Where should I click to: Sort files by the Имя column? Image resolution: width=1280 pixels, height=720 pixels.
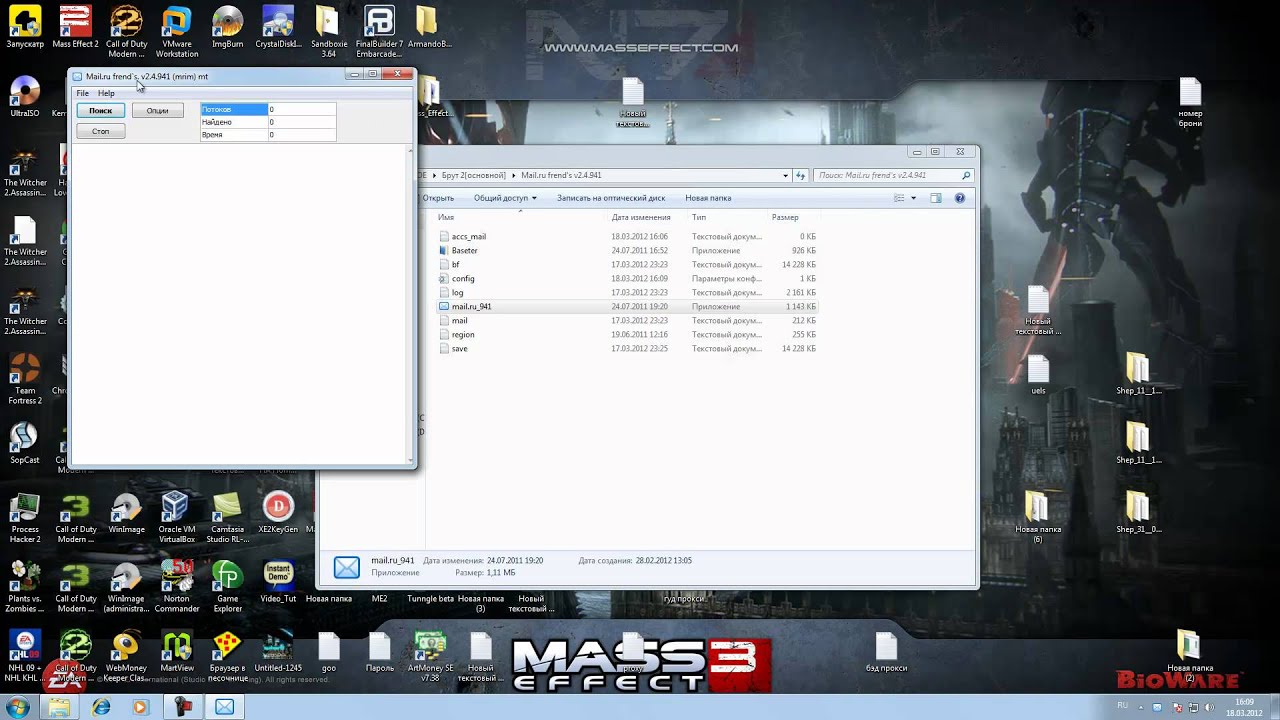[446, 217]
